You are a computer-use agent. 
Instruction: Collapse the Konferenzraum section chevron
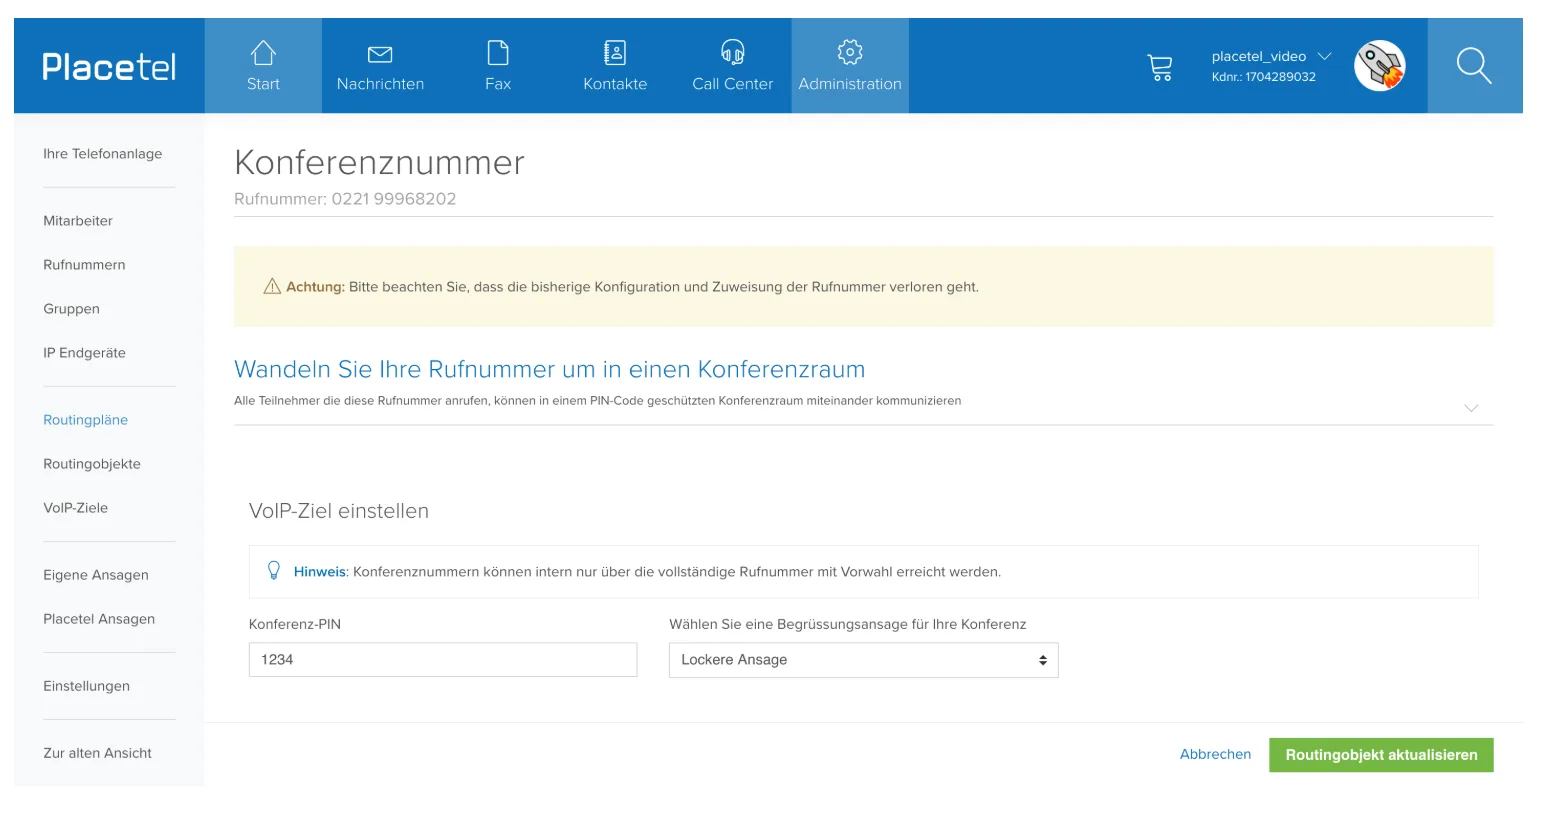coord(1471,408)
